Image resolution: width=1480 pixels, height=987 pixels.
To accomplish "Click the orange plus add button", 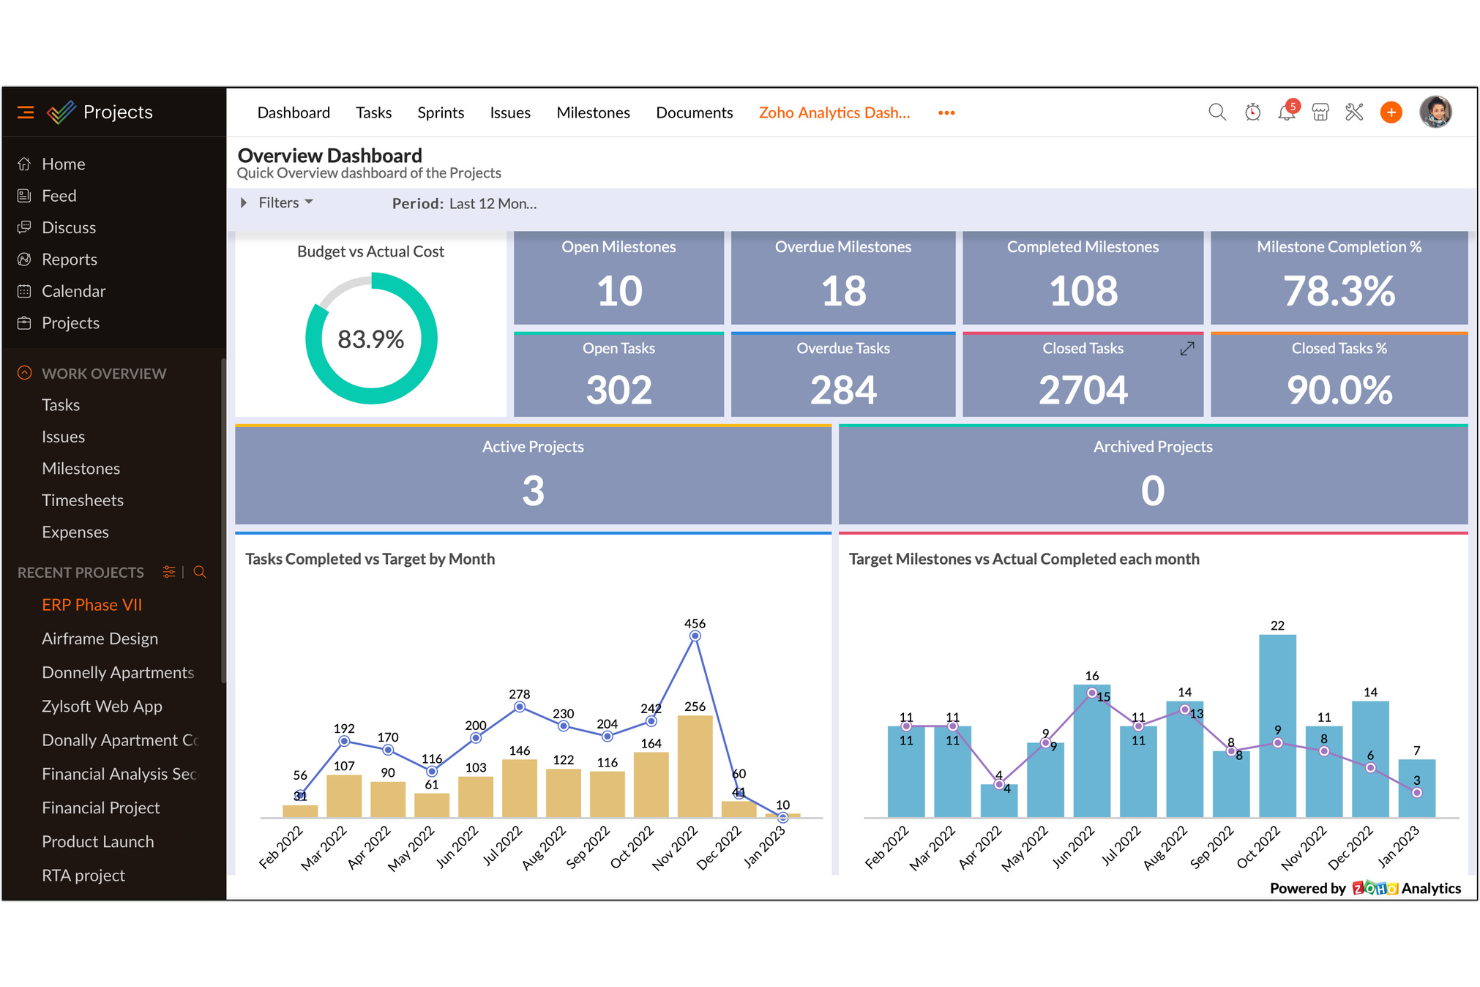I will click(x=1391, y=113).
